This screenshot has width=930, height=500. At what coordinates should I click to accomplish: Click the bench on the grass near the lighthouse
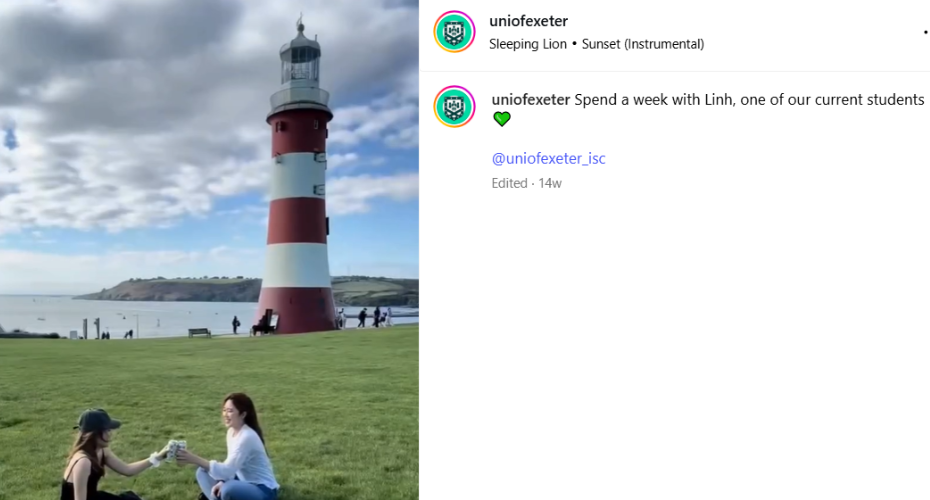coord(199,332)
